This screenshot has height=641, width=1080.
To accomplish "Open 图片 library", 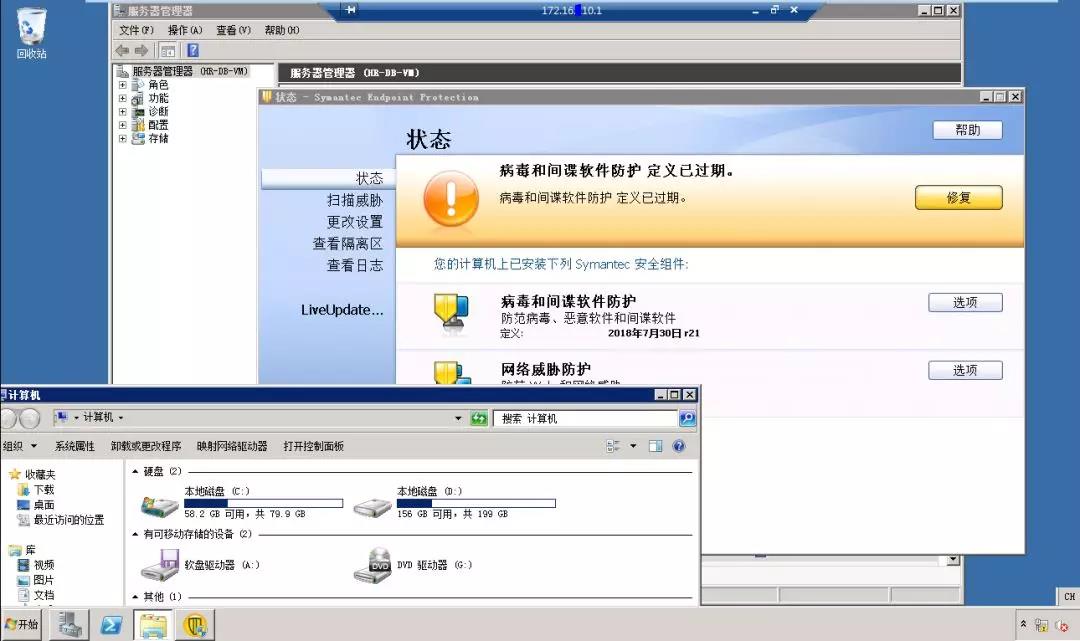I will tap(37, 580).
